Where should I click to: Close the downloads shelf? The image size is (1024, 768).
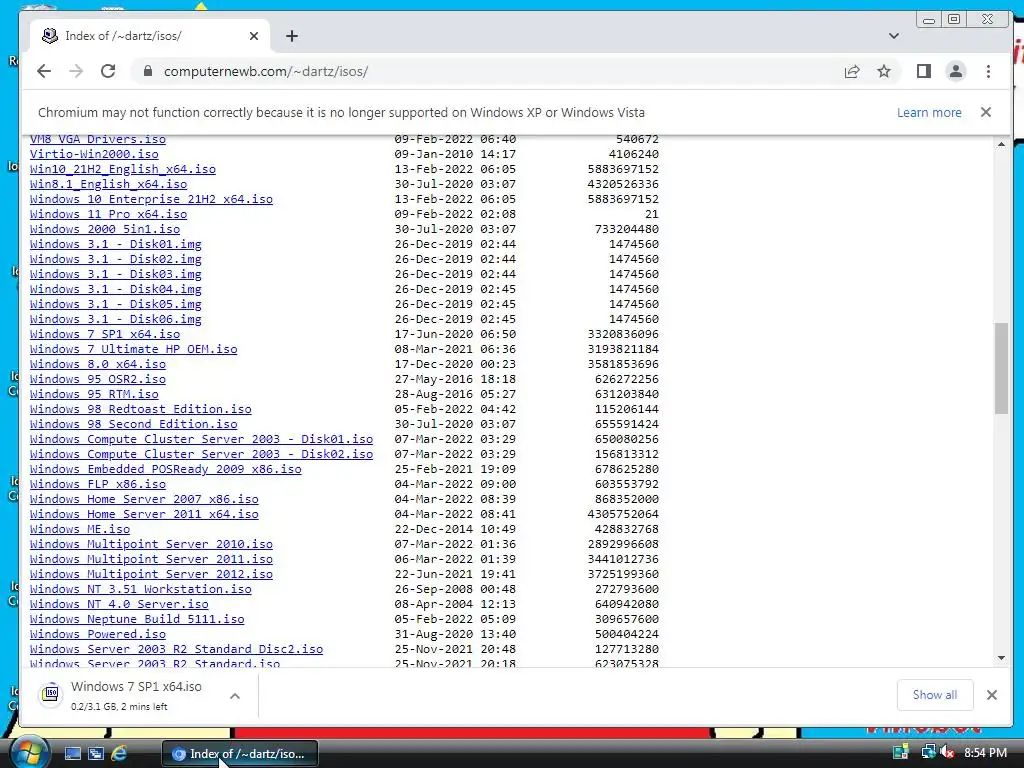point(991,695)
